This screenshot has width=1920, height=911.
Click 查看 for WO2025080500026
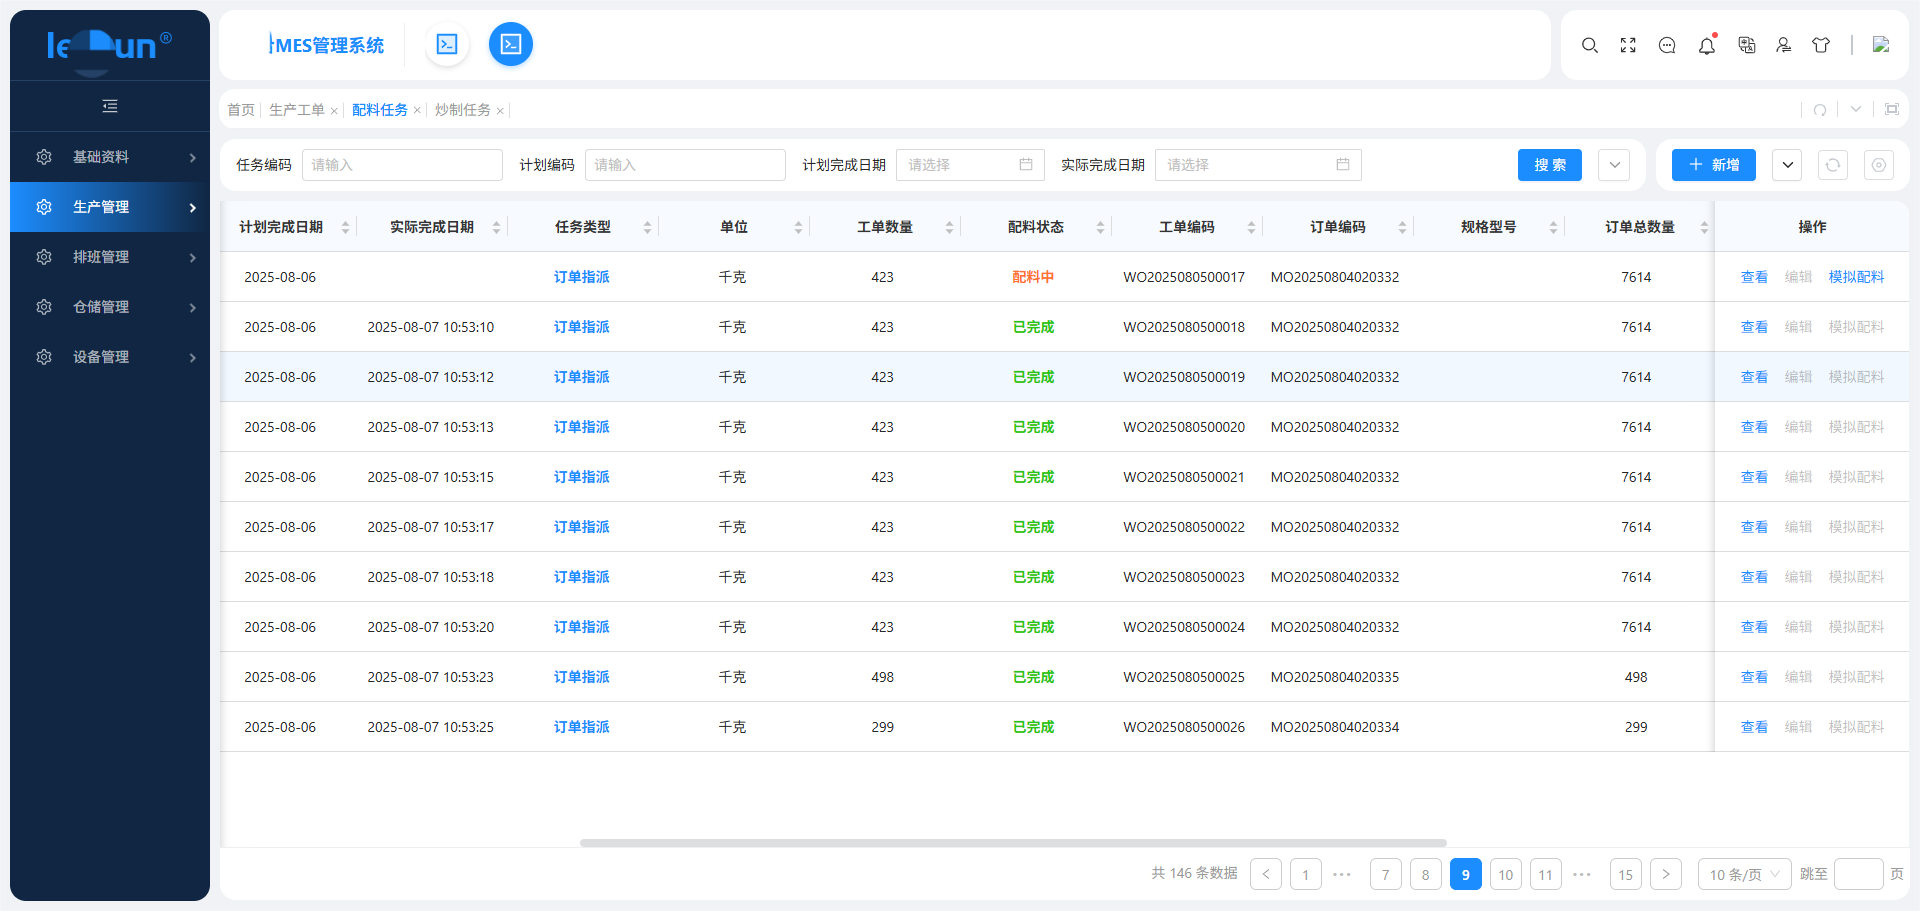click(1754, 727)
